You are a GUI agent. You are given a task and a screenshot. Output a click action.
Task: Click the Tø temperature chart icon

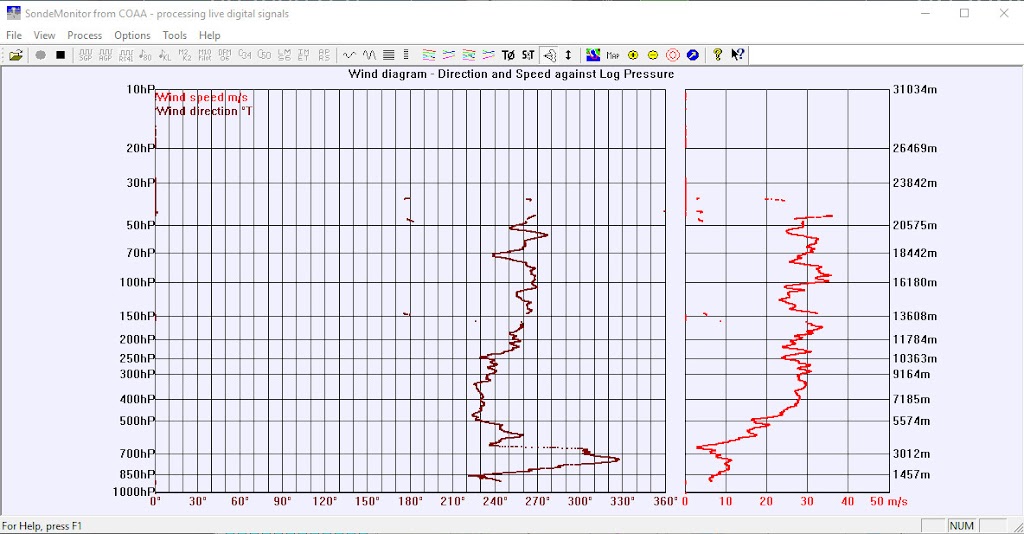[x=508, y=55]
